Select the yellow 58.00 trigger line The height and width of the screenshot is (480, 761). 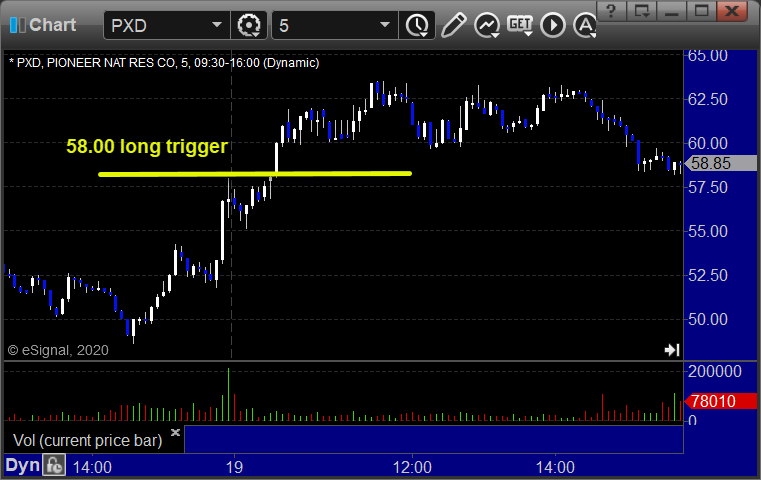(255, 173)
